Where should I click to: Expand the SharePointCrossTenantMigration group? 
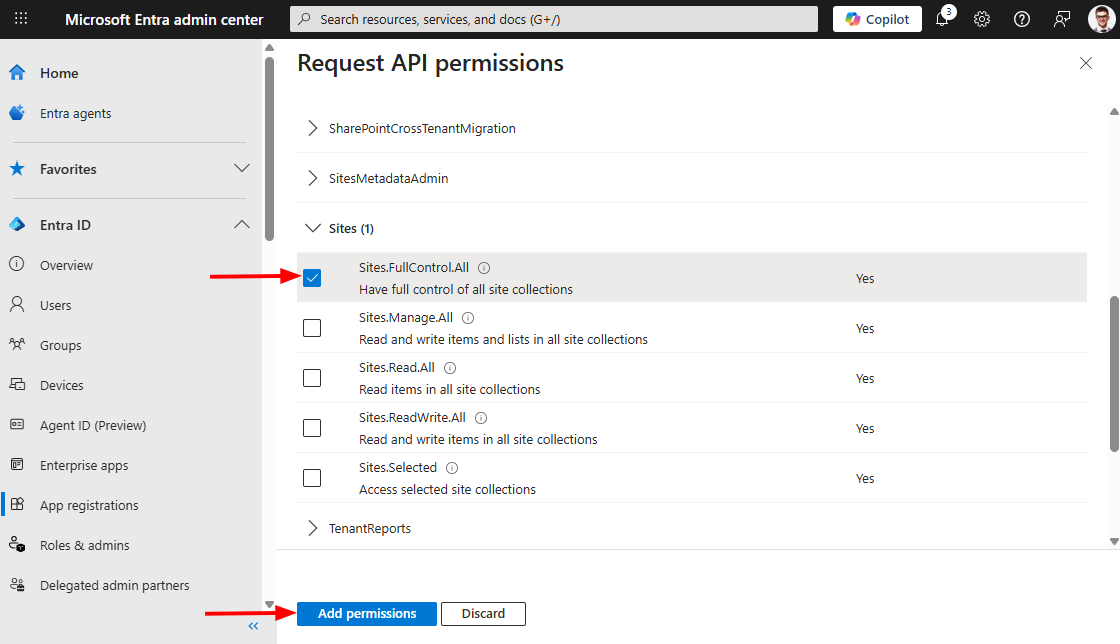pos(314,128)
